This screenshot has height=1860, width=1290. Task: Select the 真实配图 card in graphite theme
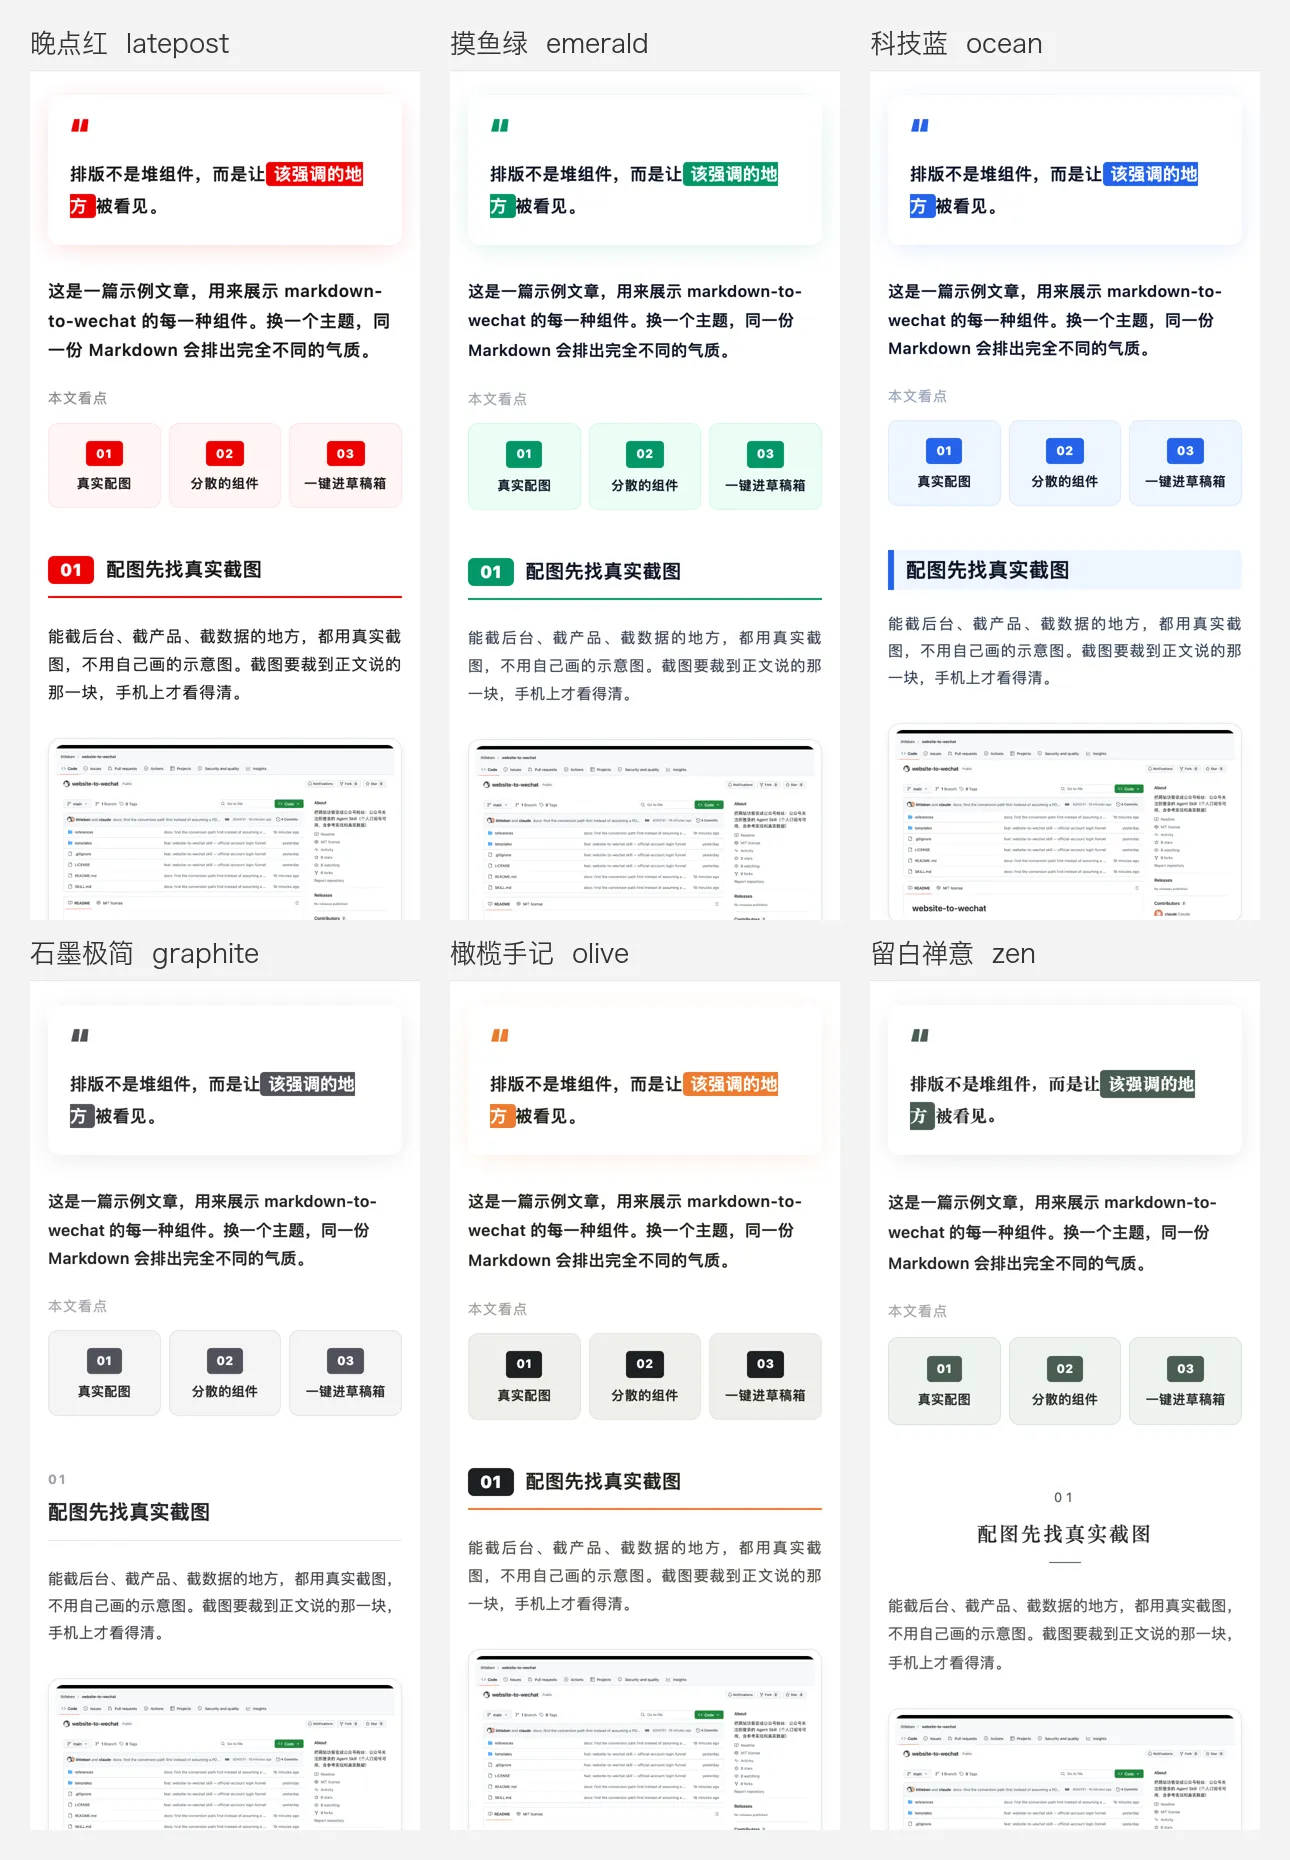[104, 1373]
